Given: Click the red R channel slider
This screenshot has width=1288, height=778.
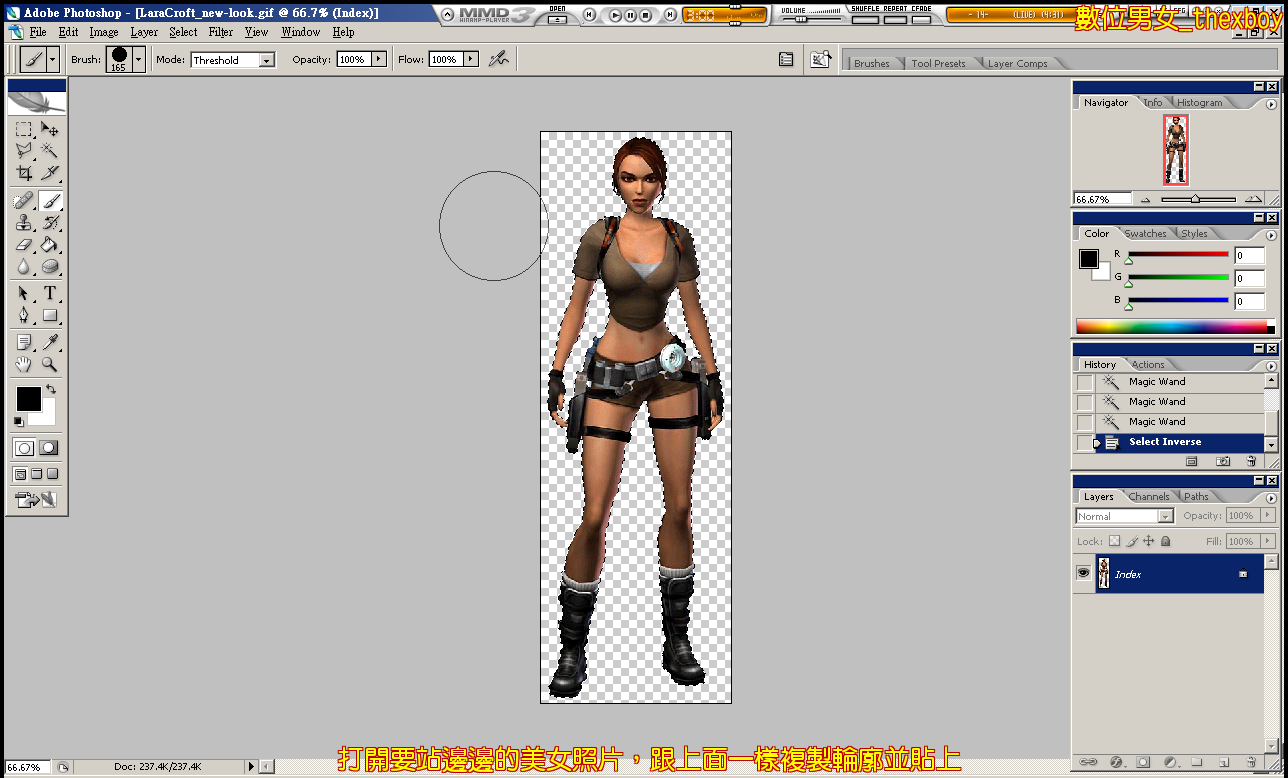Looking at the screenshot, I should (1177, 255).
